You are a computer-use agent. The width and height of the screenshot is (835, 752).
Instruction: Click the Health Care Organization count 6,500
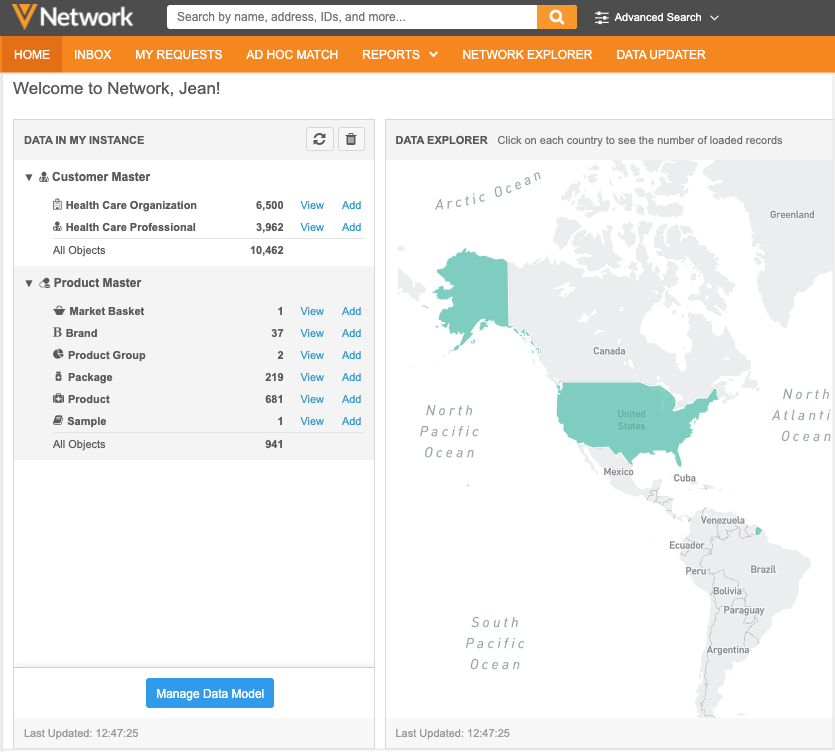coord(269,205)
